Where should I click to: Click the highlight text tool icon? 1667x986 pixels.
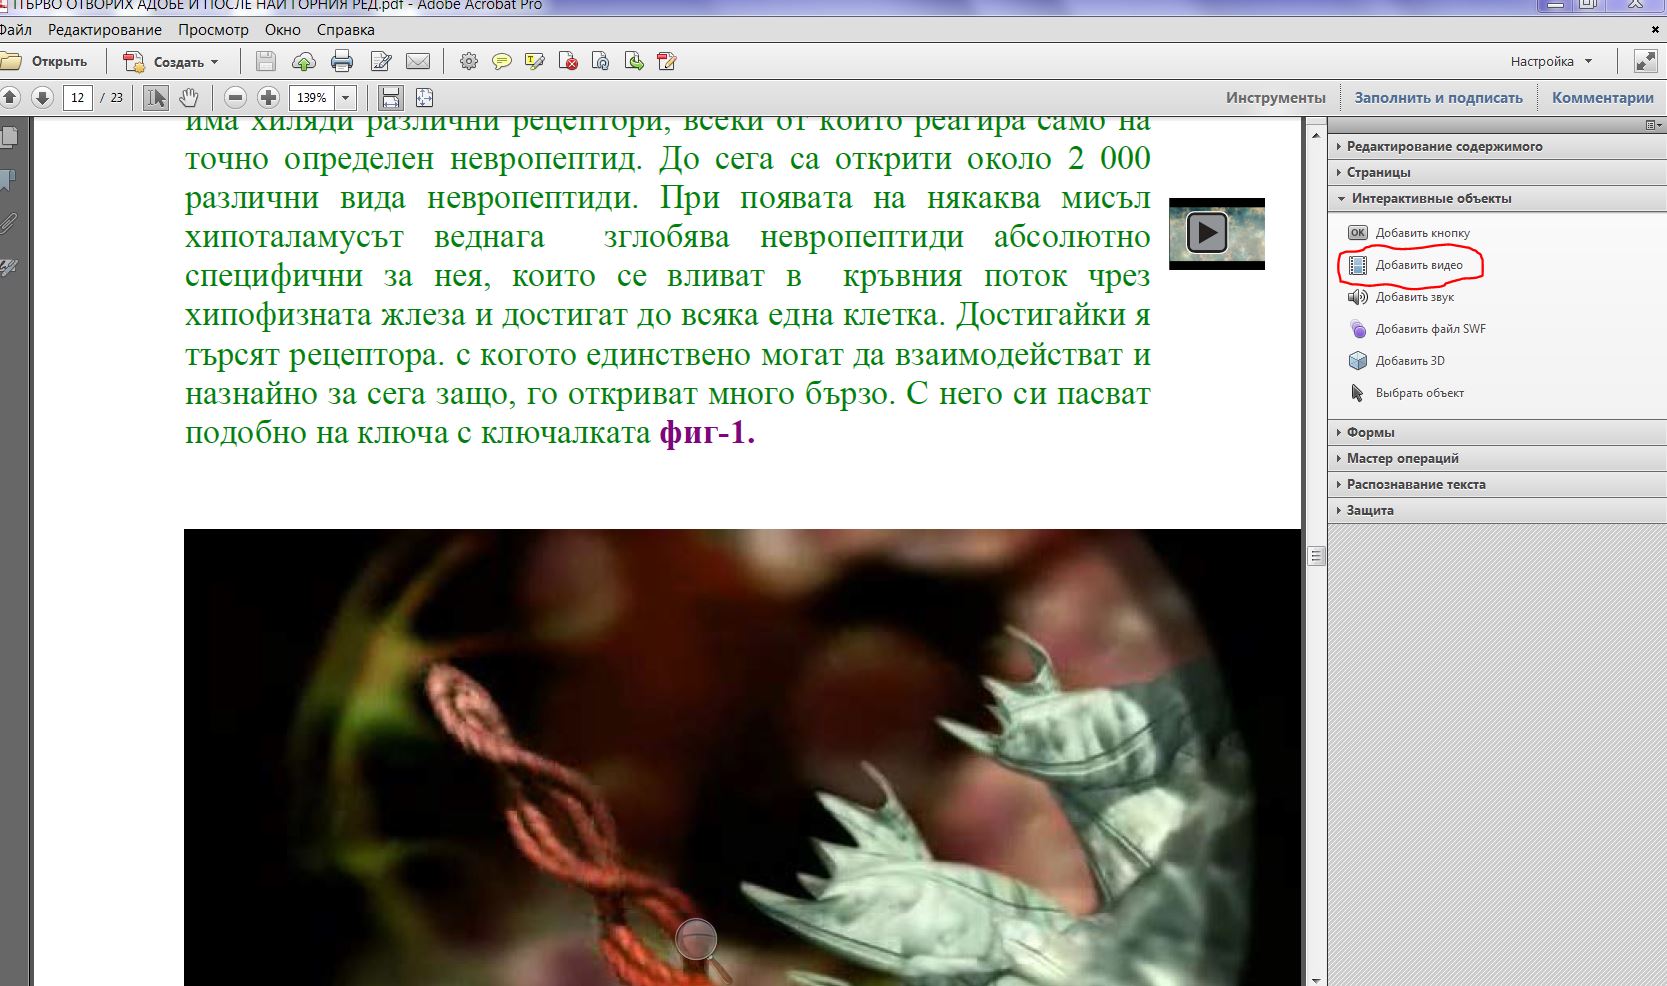pos(535,62)
